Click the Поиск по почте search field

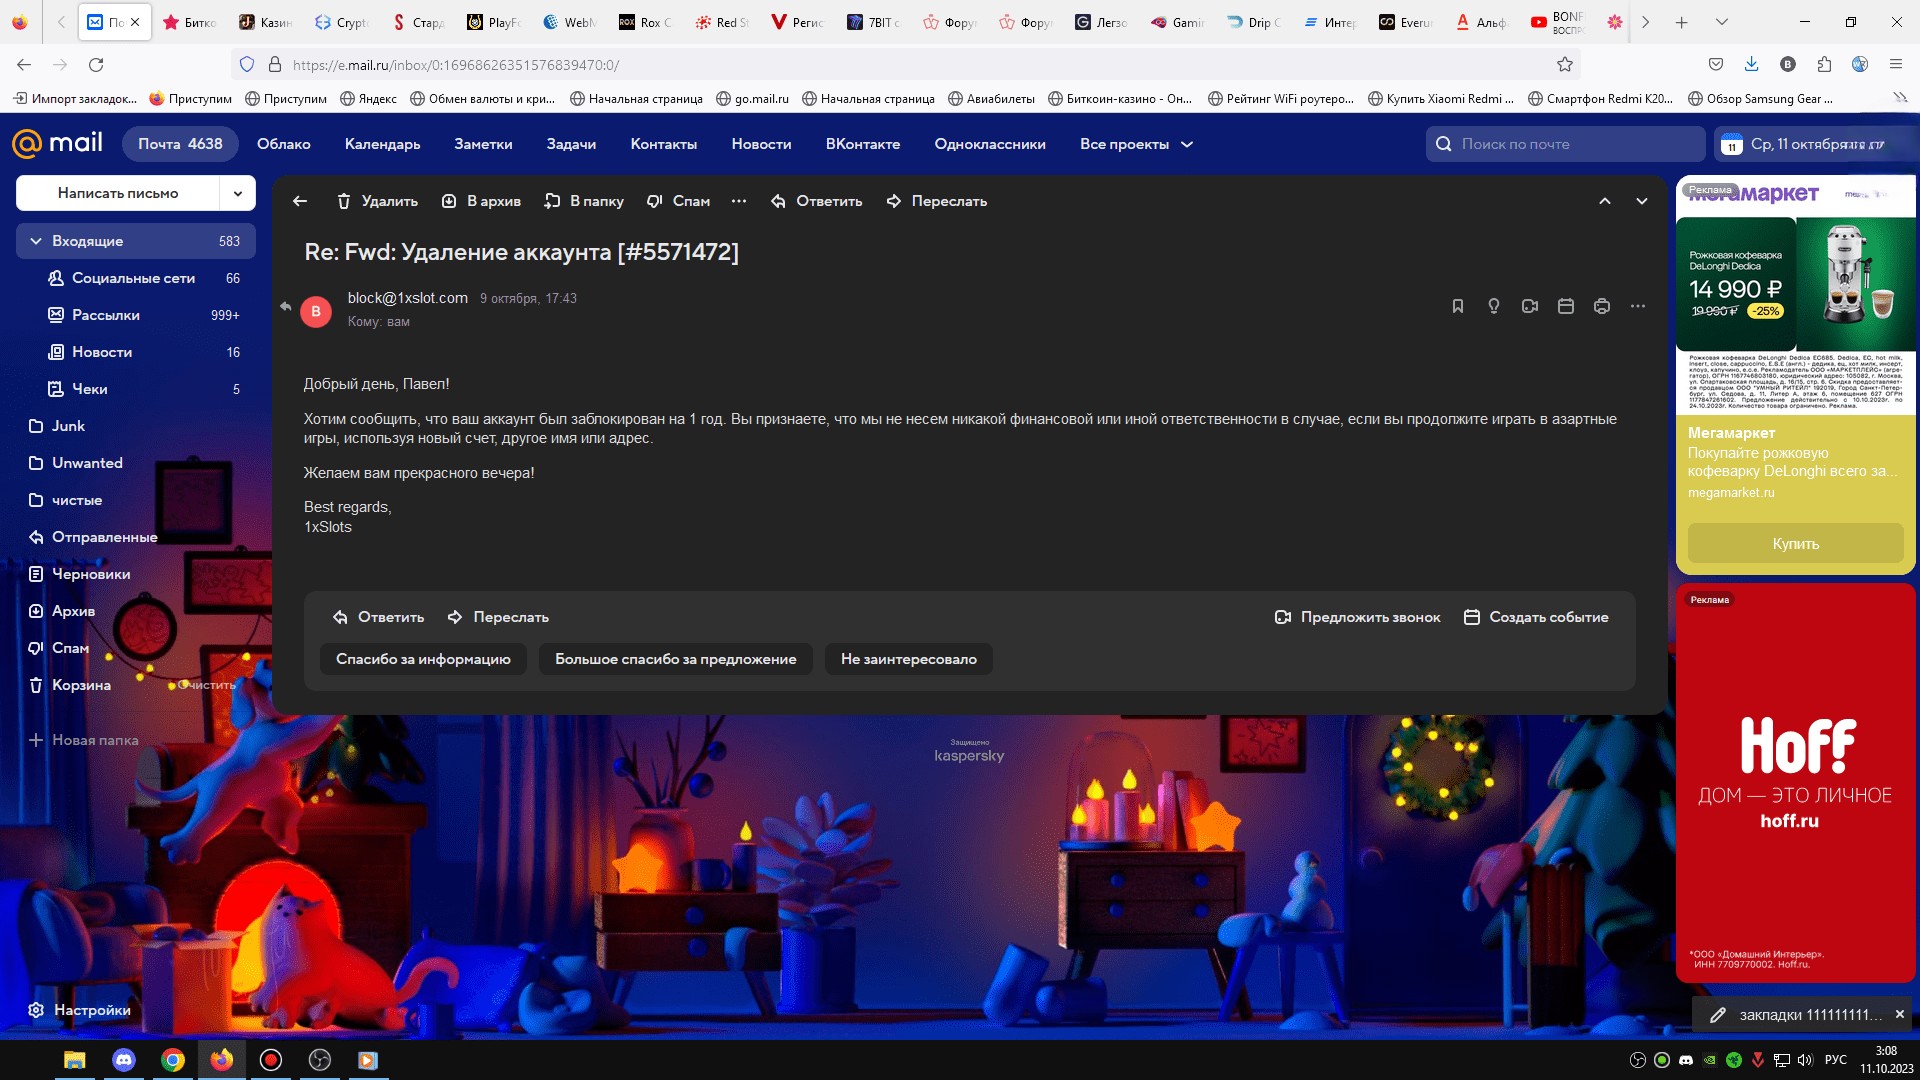(1565, 144)
